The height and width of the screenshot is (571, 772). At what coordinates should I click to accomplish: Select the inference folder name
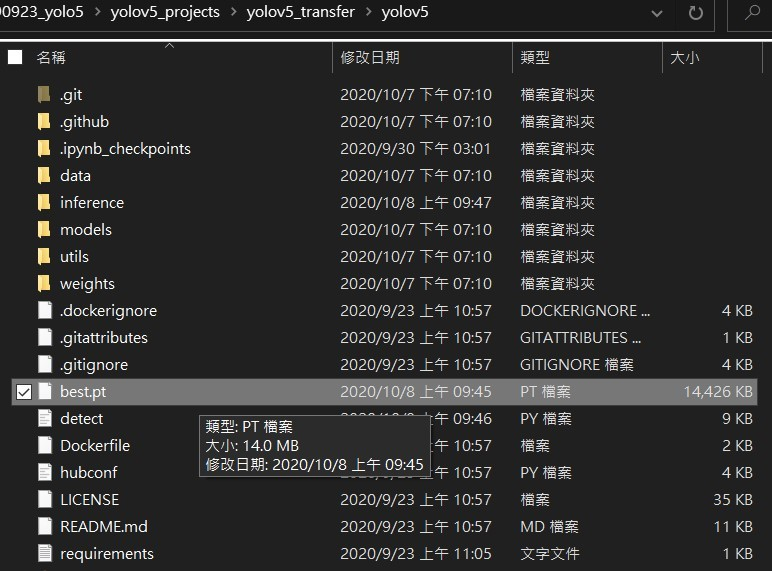pos(92,202)
